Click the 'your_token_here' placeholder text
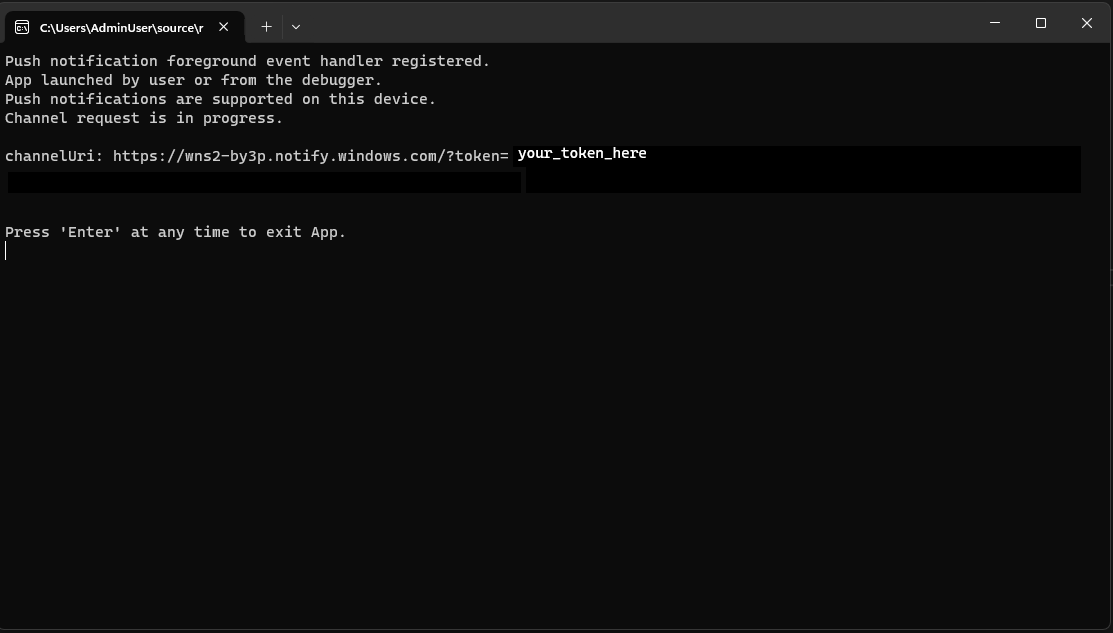Image resolution: width=1113 pixels, height=633 pixels. coord(582,153)
